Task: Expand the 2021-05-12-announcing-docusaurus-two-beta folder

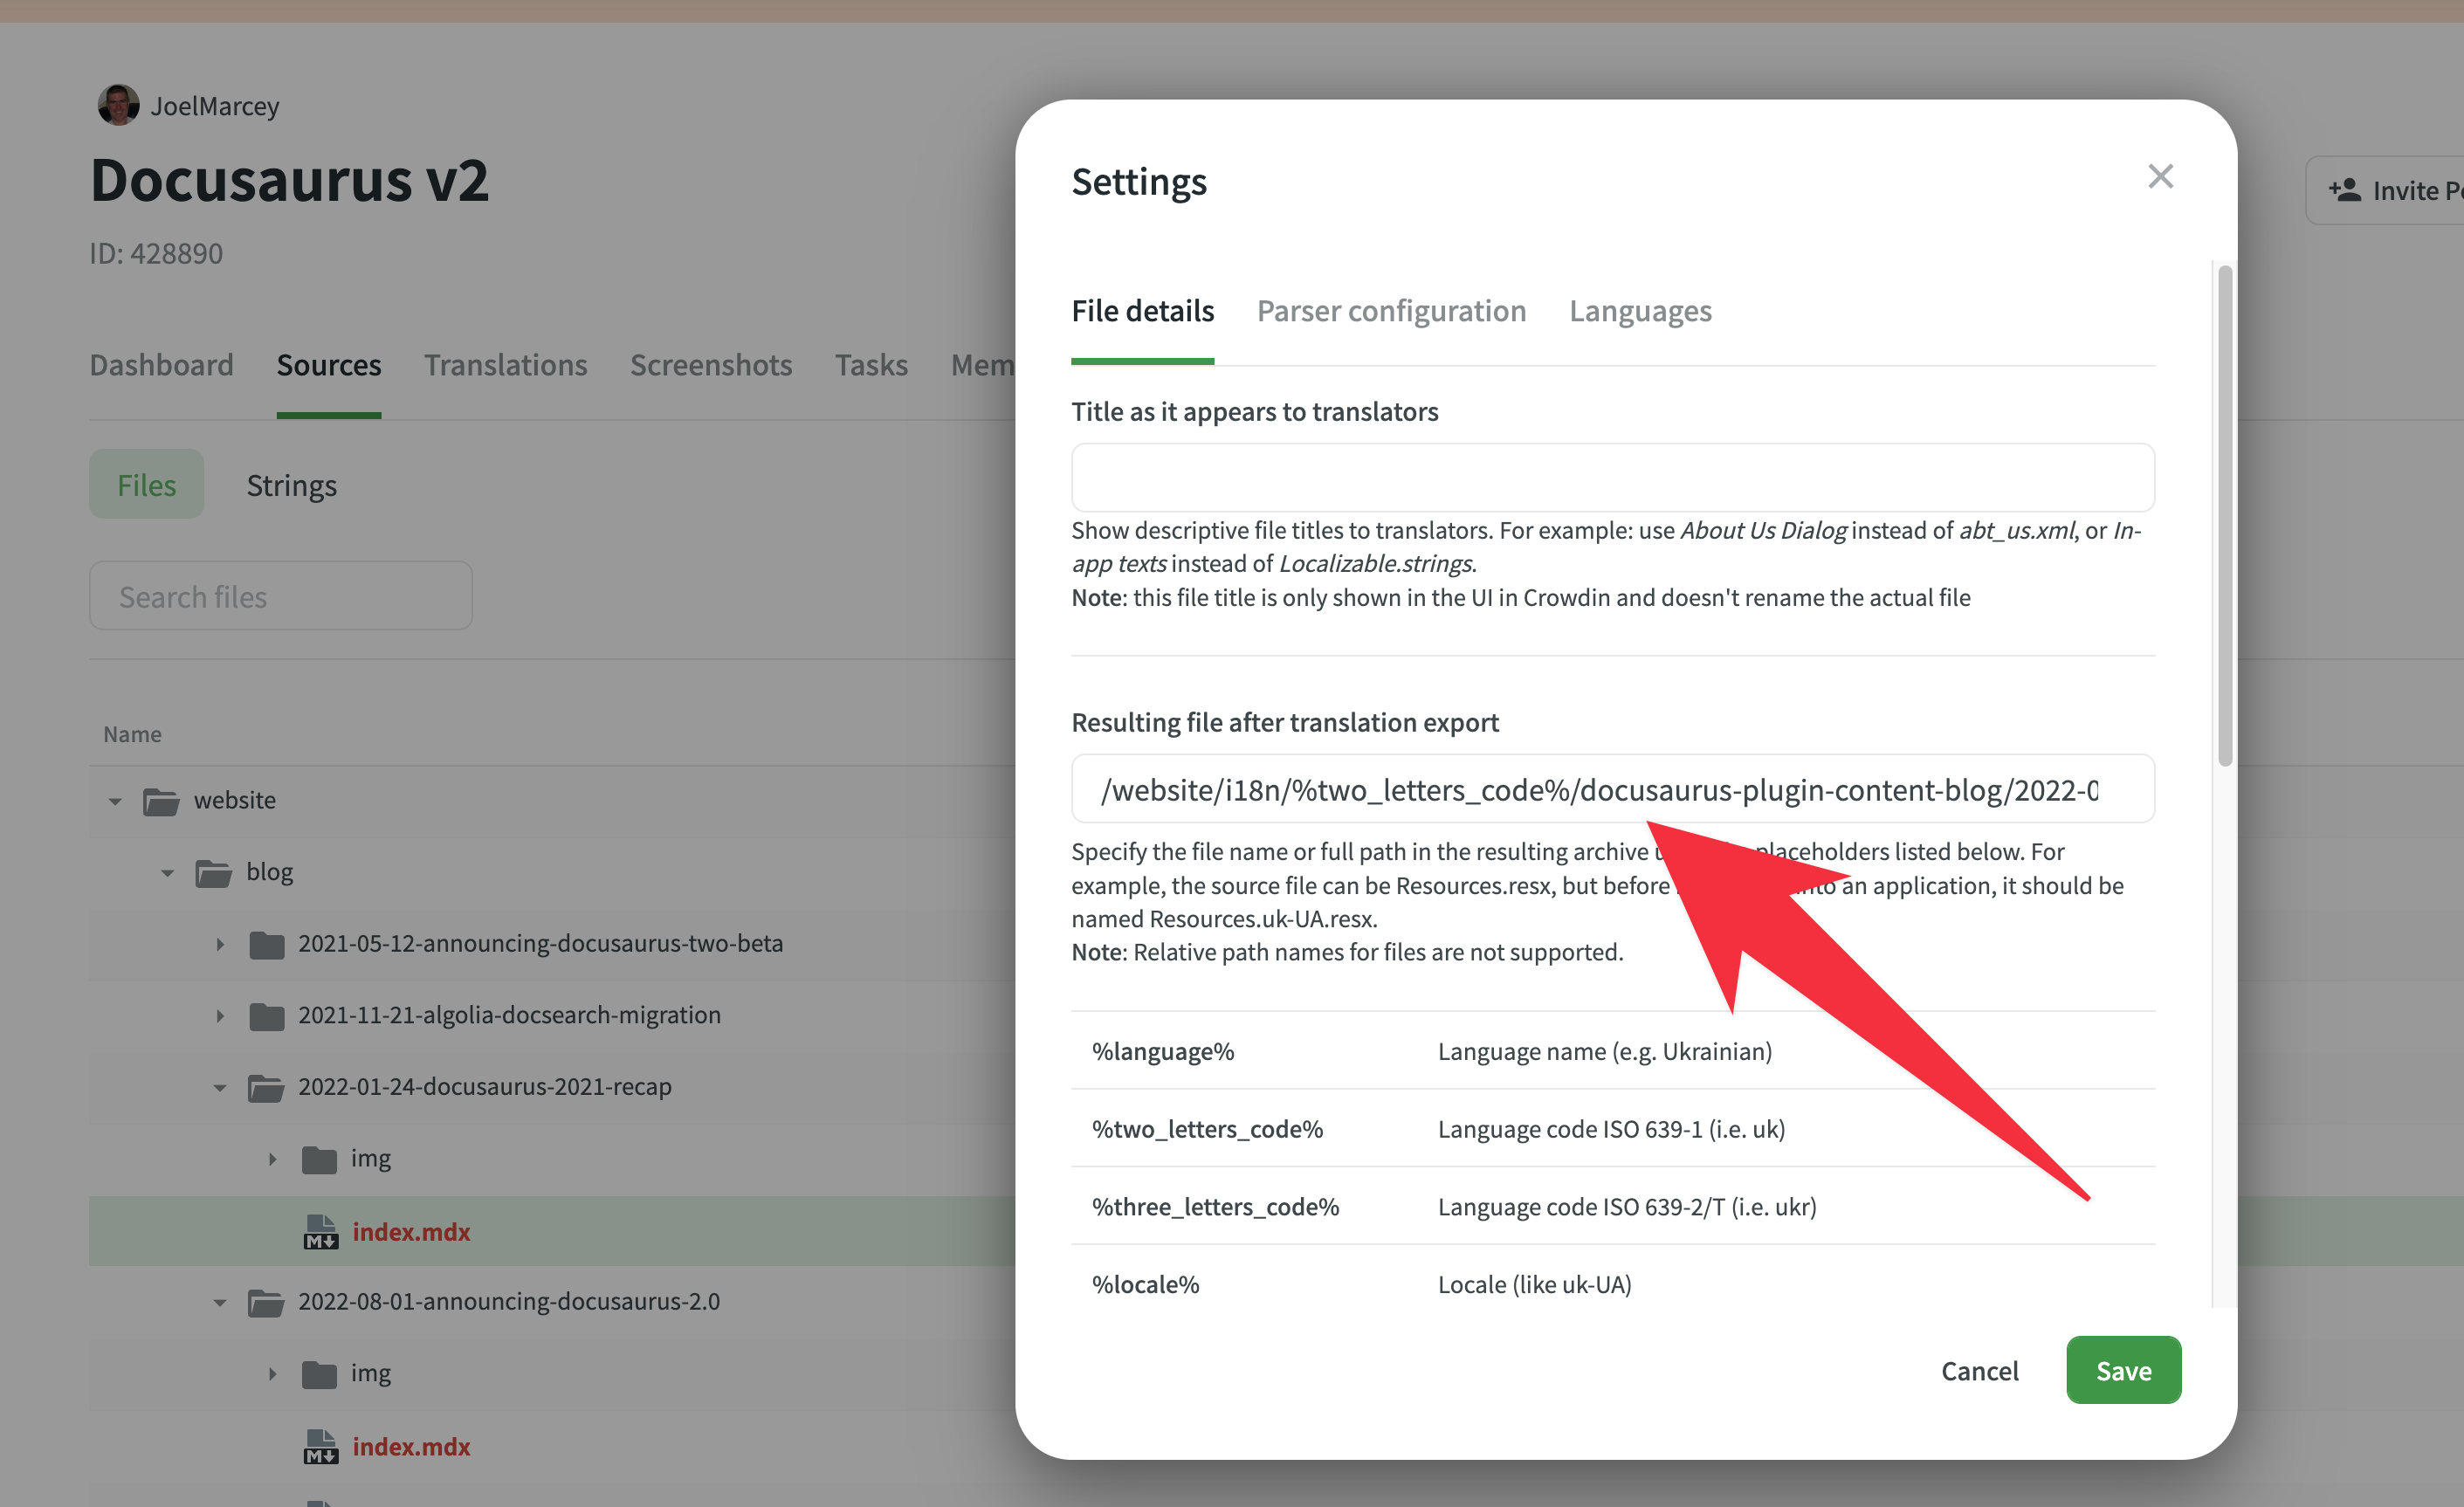Action: coord(220,943)
